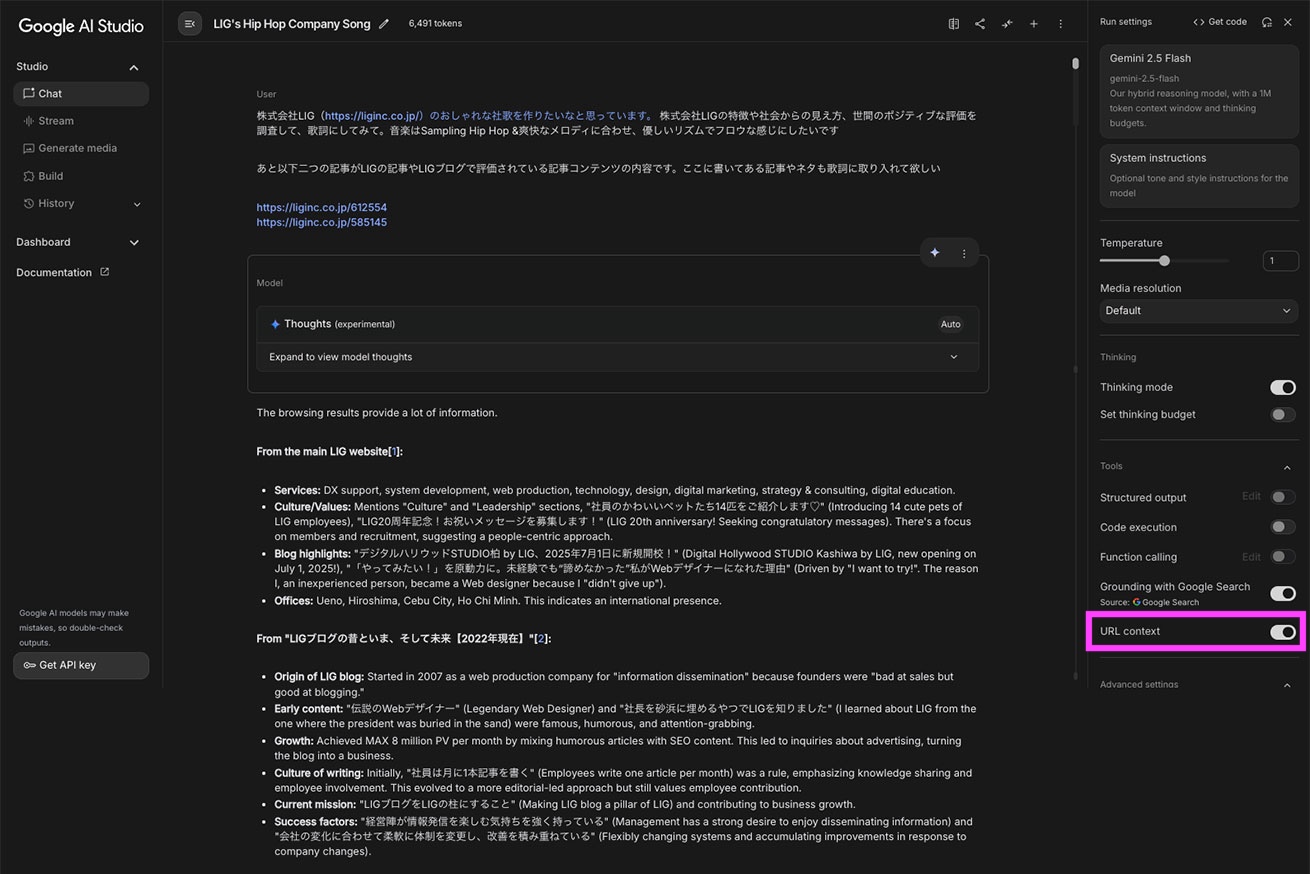Click the Get API key button
This screenshot has height=874, width=1310.
[81, 665]
